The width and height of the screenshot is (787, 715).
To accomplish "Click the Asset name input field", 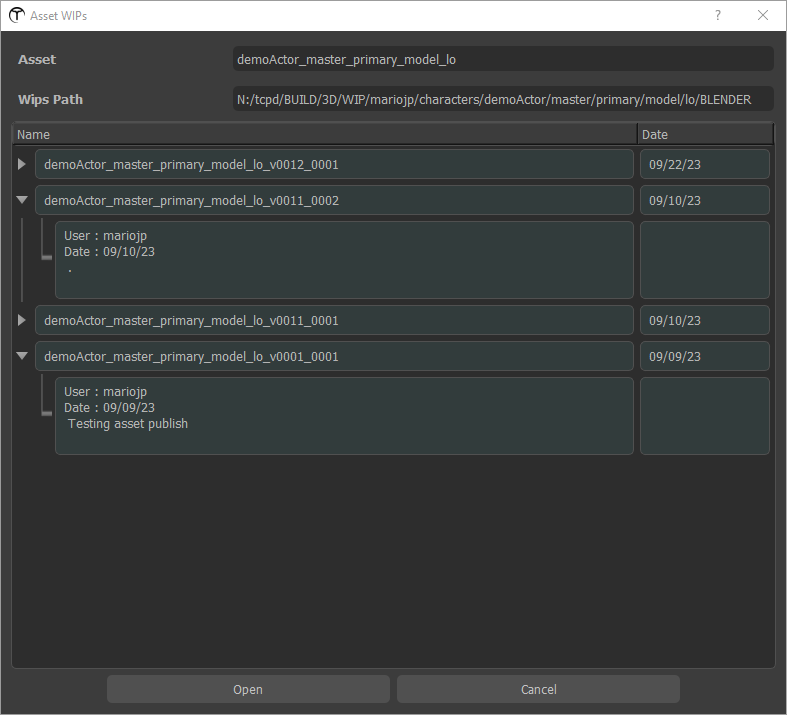I will [502, 59].
